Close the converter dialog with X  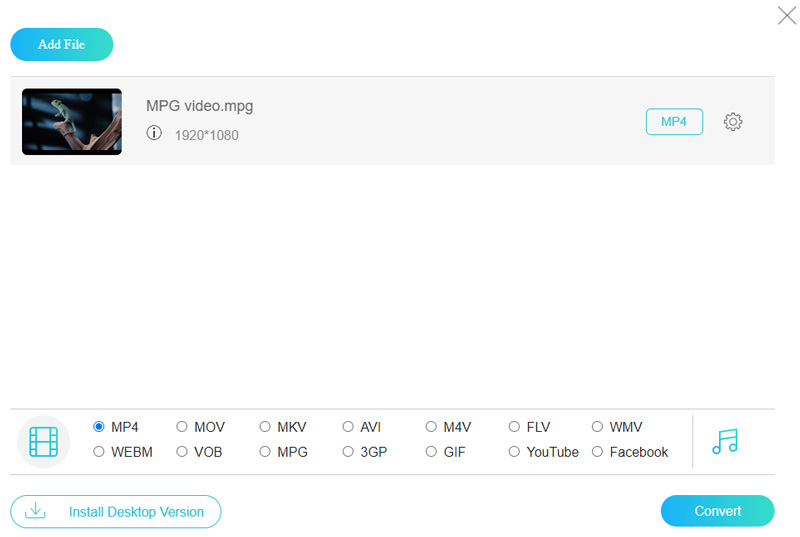pyautogui.click(x=787, y=15)
